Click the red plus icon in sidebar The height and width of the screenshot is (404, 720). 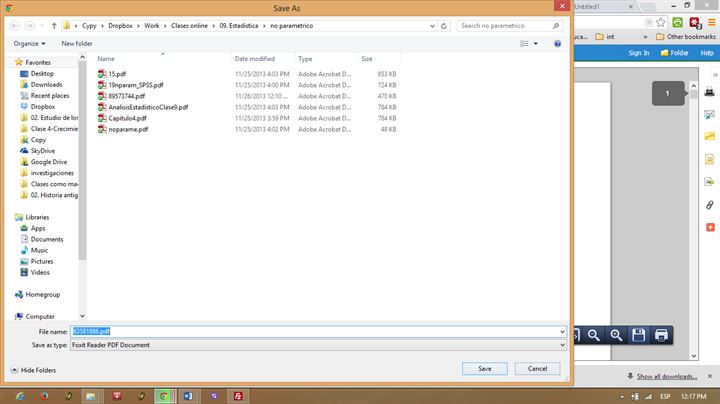710,227
